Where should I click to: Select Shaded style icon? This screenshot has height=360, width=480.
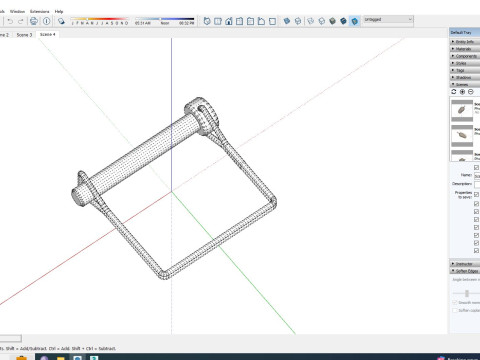pos(332,21)
